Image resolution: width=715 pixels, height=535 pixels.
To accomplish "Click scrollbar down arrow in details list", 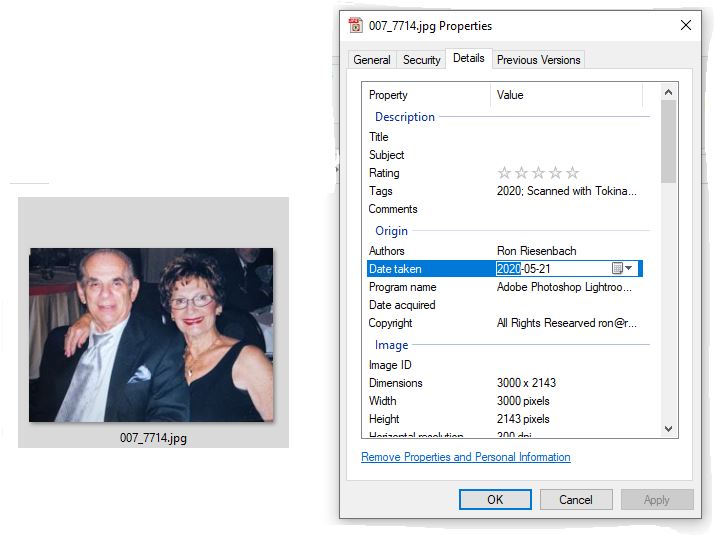I will click(668, 429).
